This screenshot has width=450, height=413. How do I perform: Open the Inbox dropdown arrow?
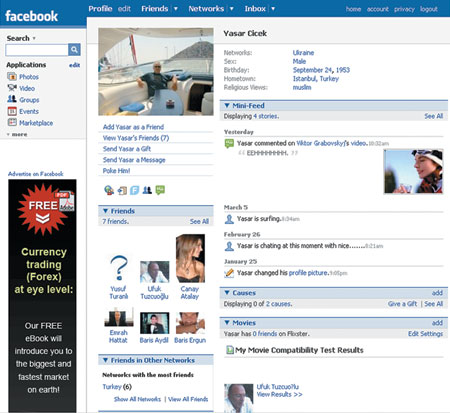tap(273, 9)
